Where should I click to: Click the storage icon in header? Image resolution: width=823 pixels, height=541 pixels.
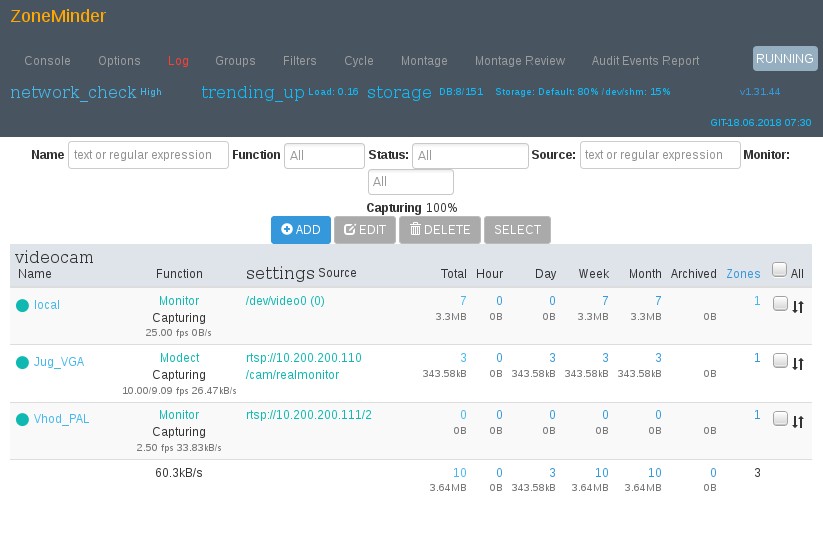pyautogui.click(x=399, y=92)
